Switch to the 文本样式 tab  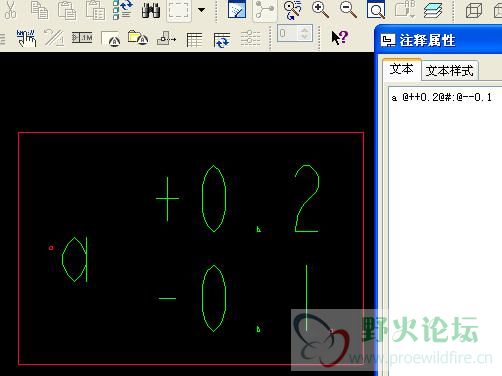[450, 70]
